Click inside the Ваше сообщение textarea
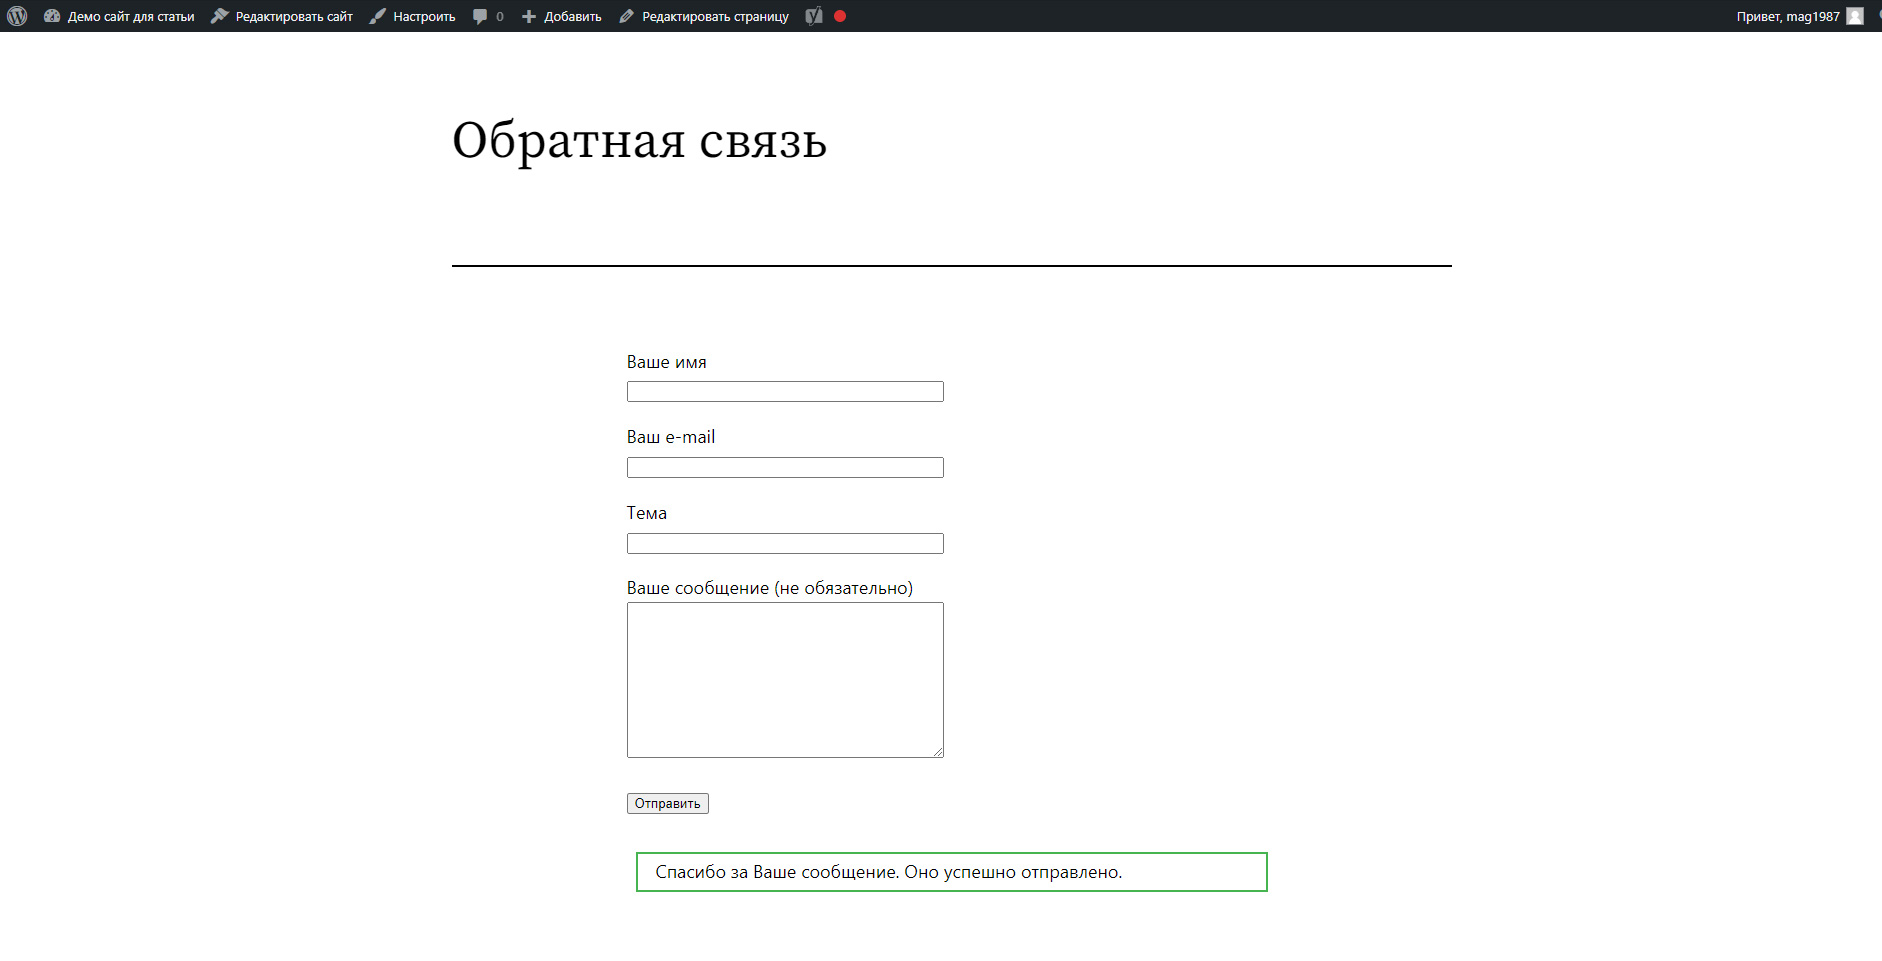The width and height of the screenshot is (1882, 961). 785,680
